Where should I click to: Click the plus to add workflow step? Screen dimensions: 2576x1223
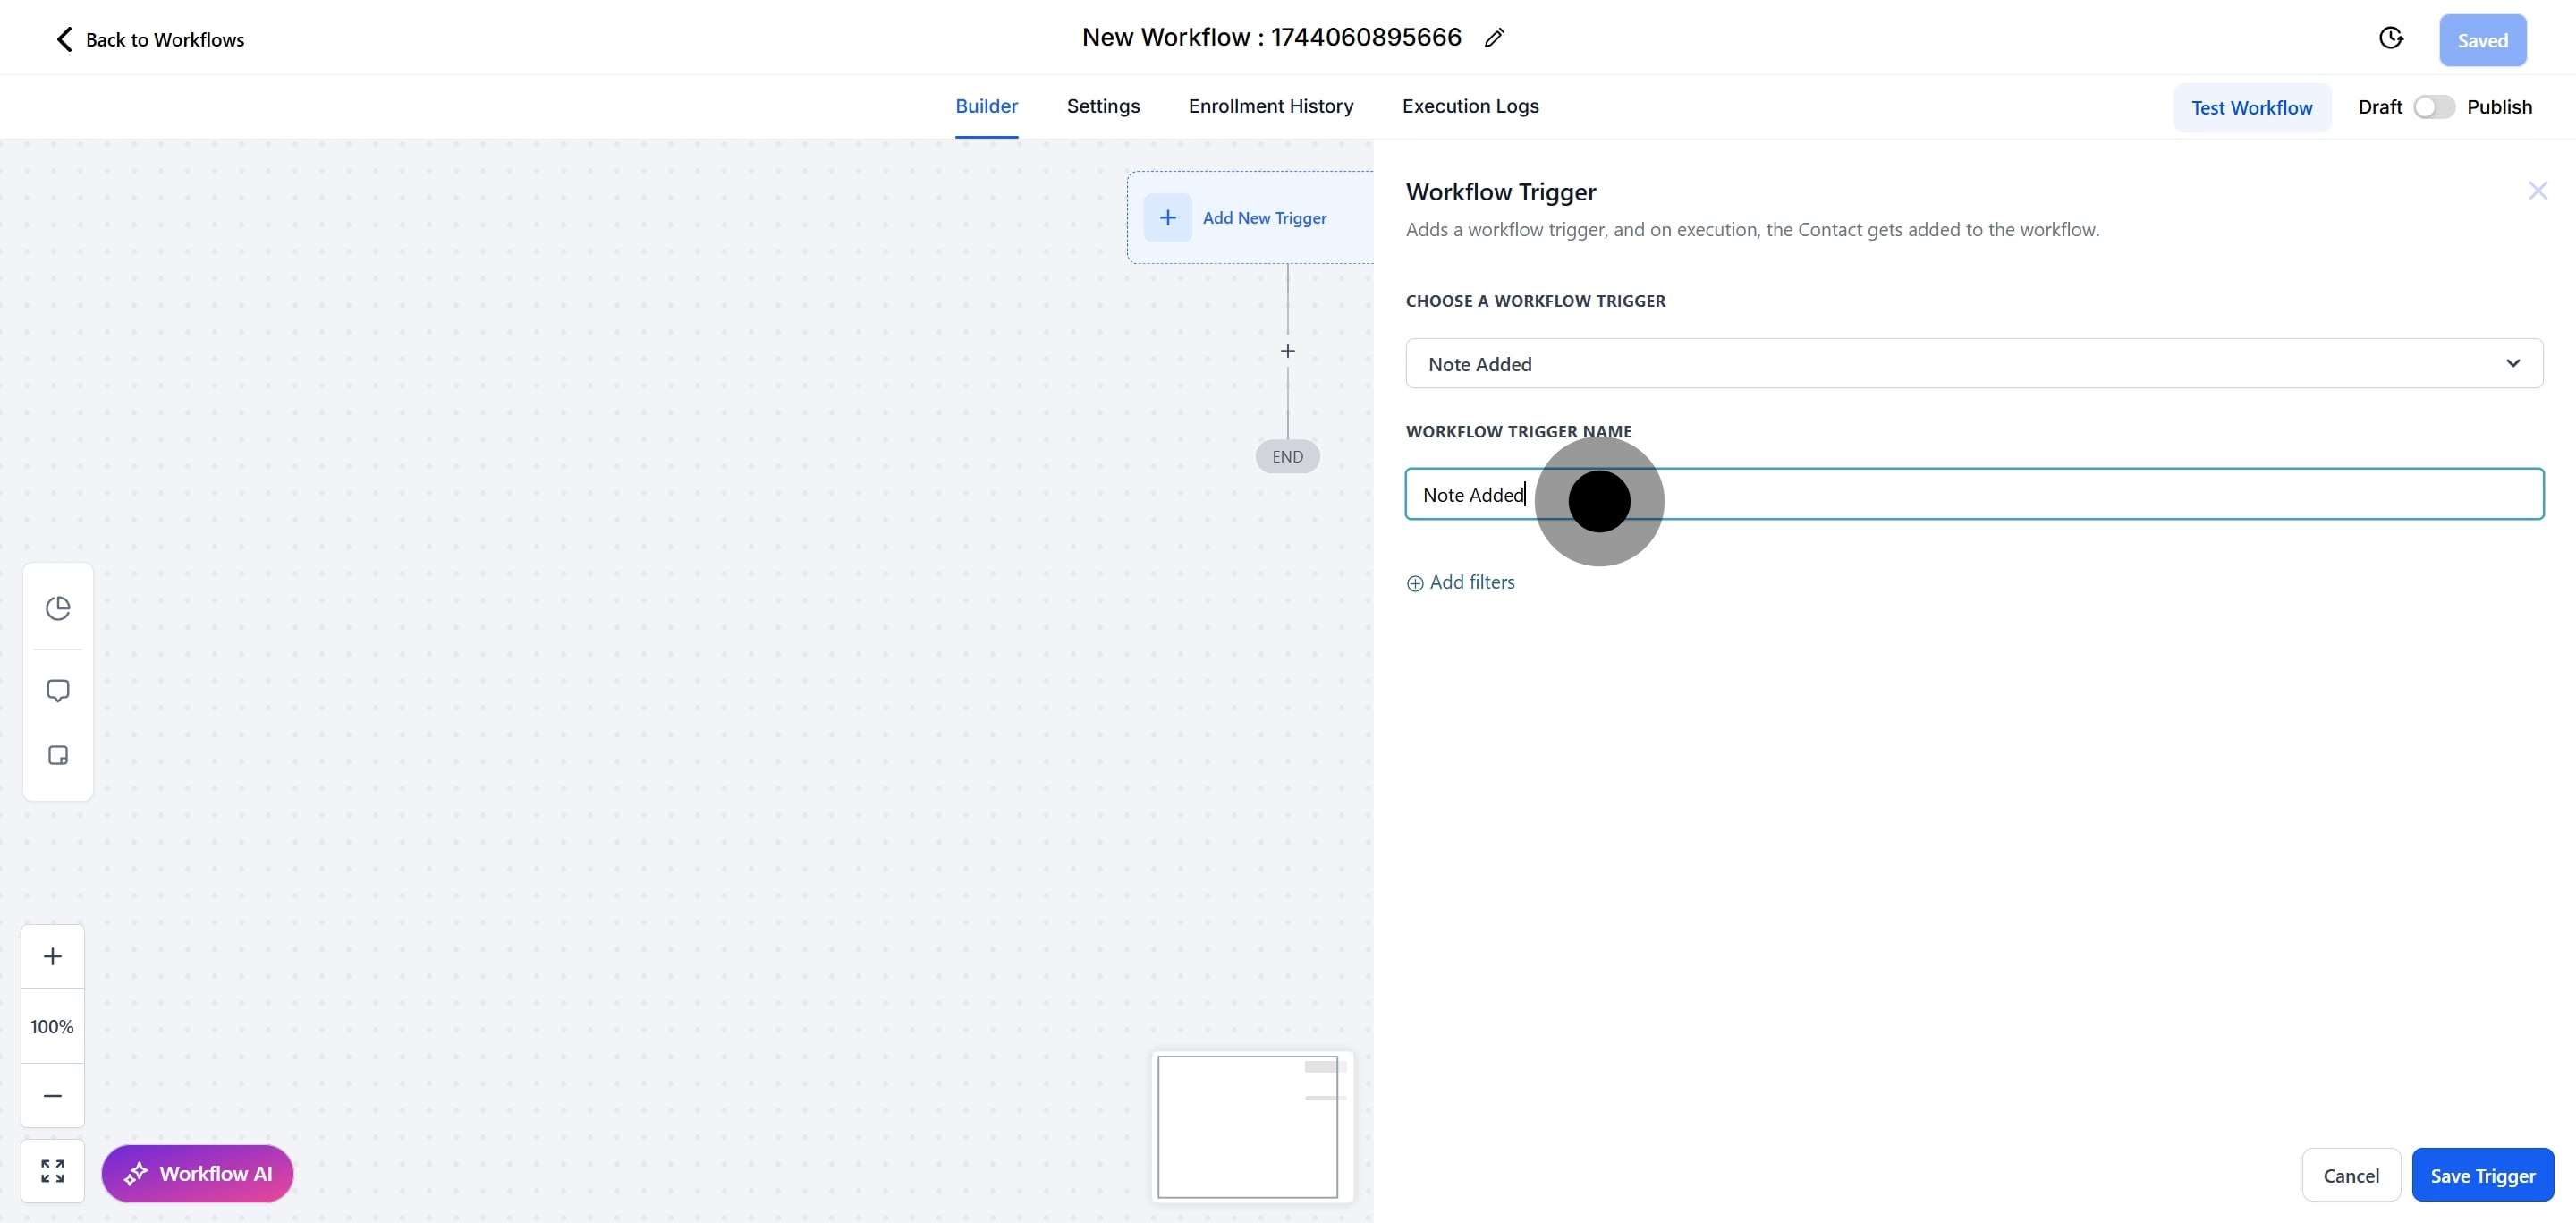point(1287,351)
